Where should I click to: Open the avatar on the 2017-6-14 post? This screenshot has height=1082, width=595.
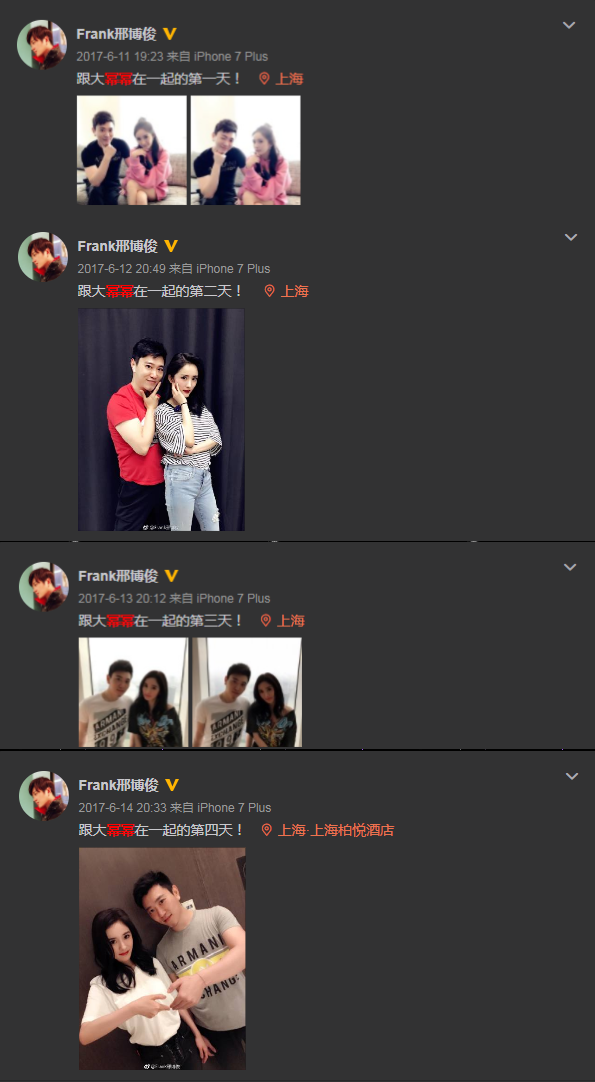pos(43,796)
